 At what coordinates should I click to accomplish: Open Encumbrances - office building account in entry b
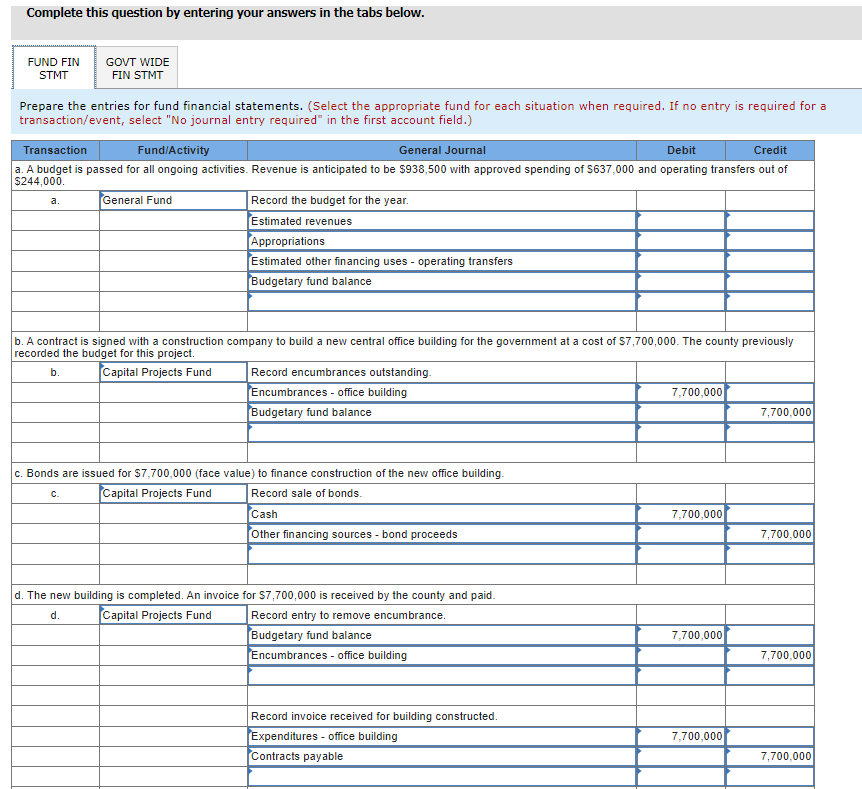point(442,393)
